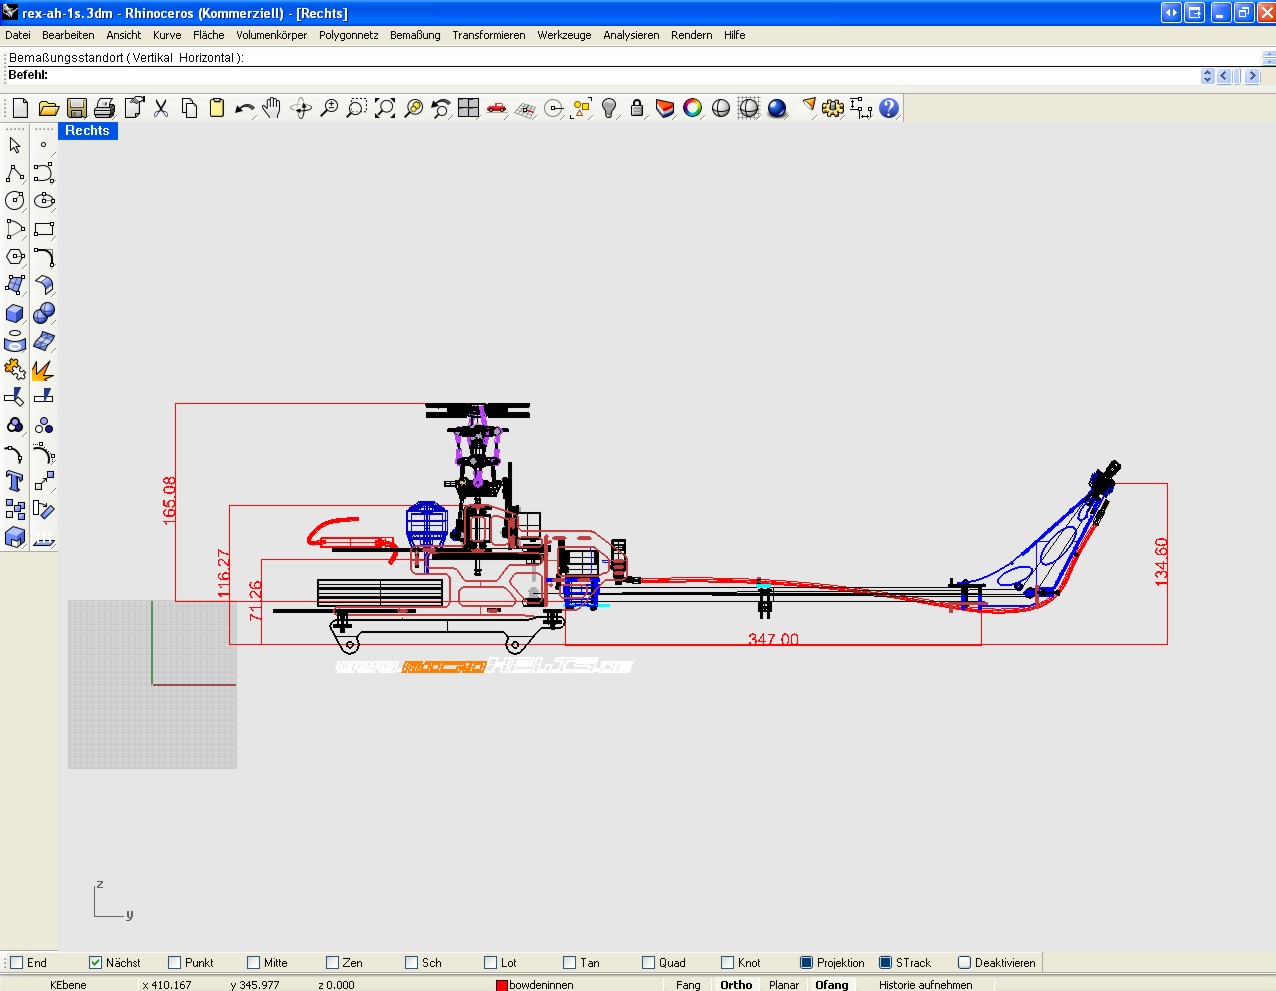Toggle the Projektion snap option
Image resolution: width=1276 pixels, height=991 pixels.
806,963
